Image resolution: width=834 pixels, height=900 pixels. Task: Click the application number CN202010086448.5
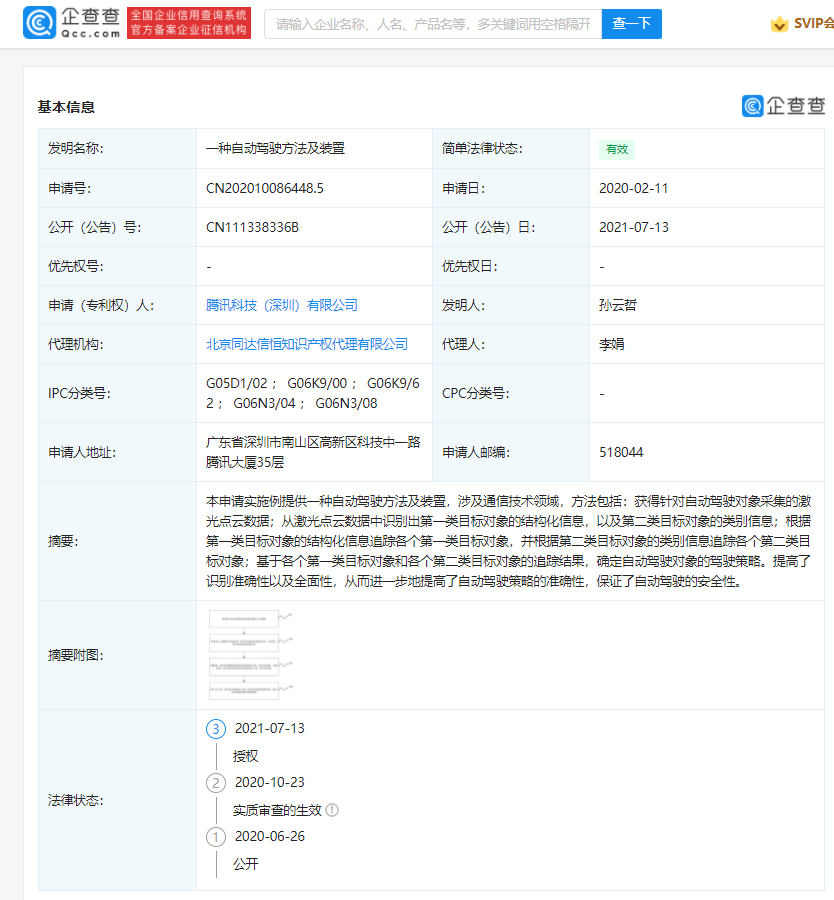pos(264,188)
